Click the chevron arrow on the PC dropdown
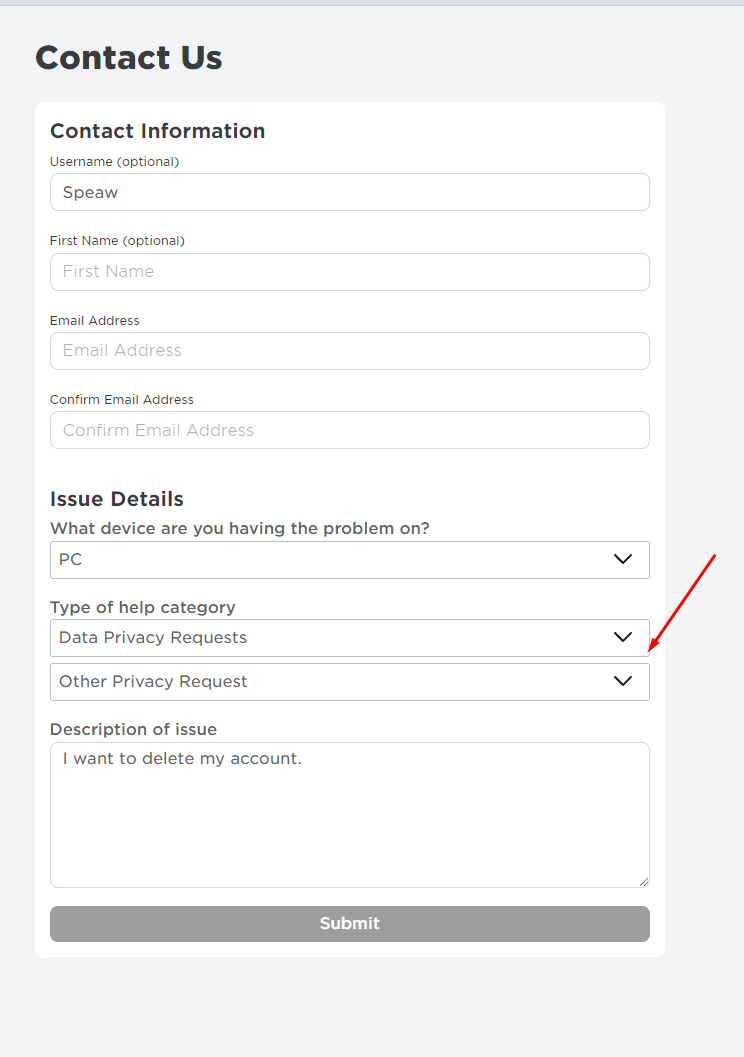Image resolution: width=744 pixels, height=1057 pixels. click(623, 559)
